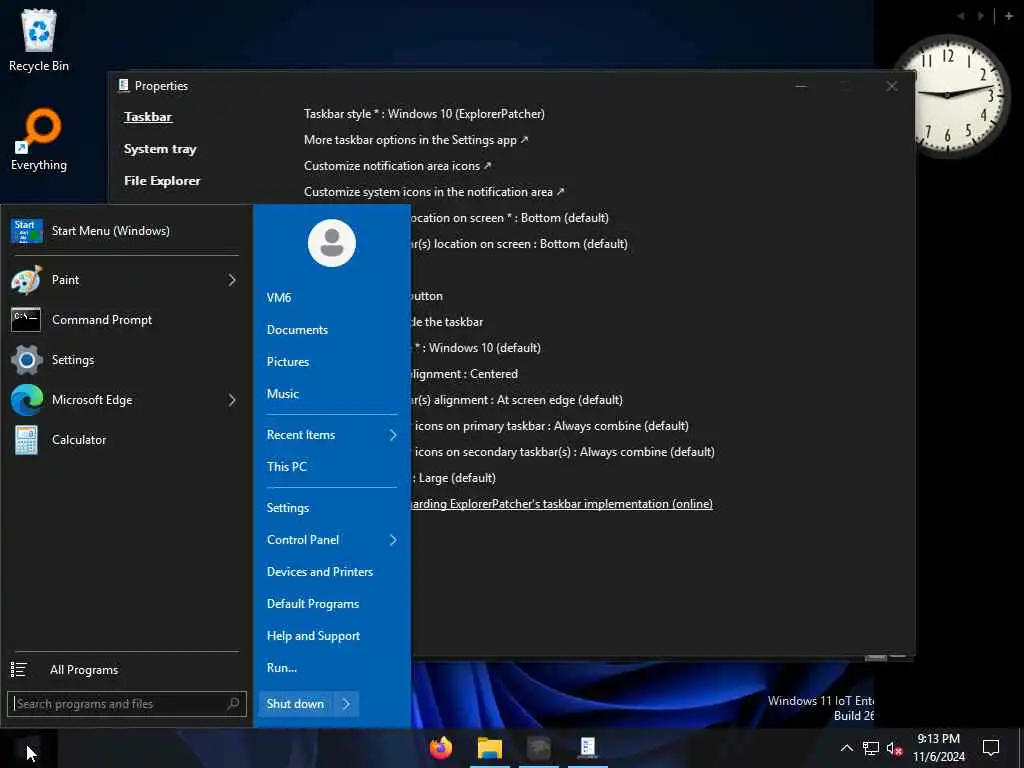
Task: Click the Properties app taskbar icon
Action: 588,747
